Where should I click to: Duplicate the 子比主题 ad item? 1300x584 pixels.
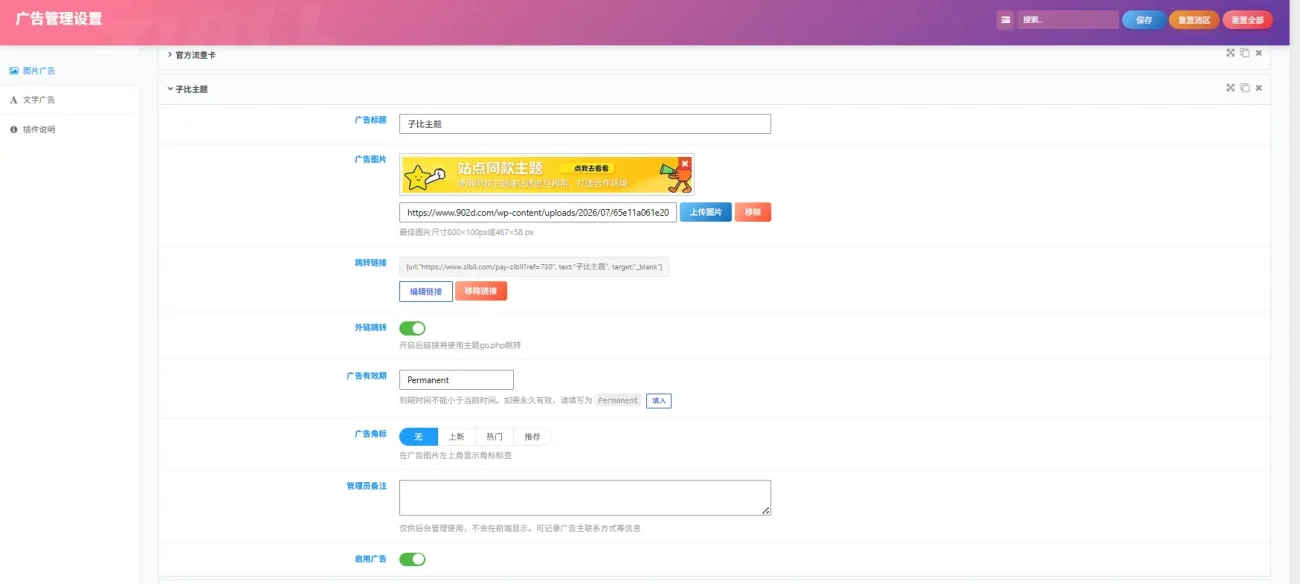1245,88
